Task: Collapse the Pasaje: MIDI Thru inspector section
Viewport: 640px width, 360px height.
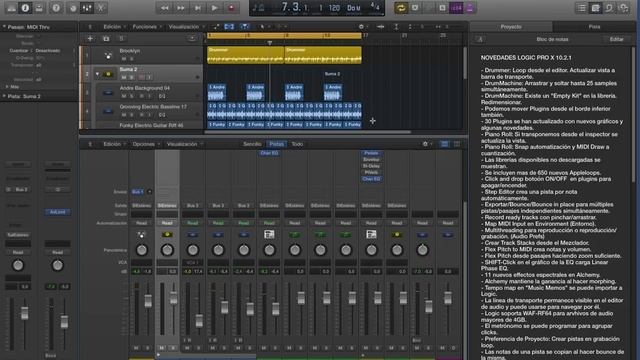Action: point(4,27)
